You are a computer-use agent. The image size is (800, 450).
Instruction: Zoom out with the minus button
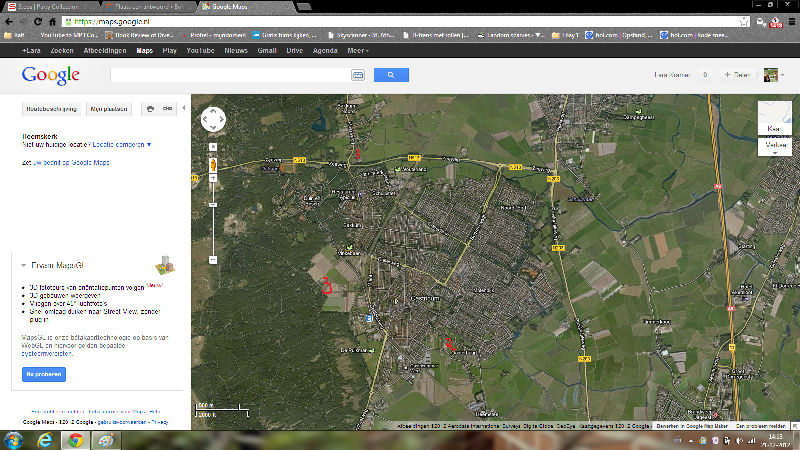click(213, 260)
